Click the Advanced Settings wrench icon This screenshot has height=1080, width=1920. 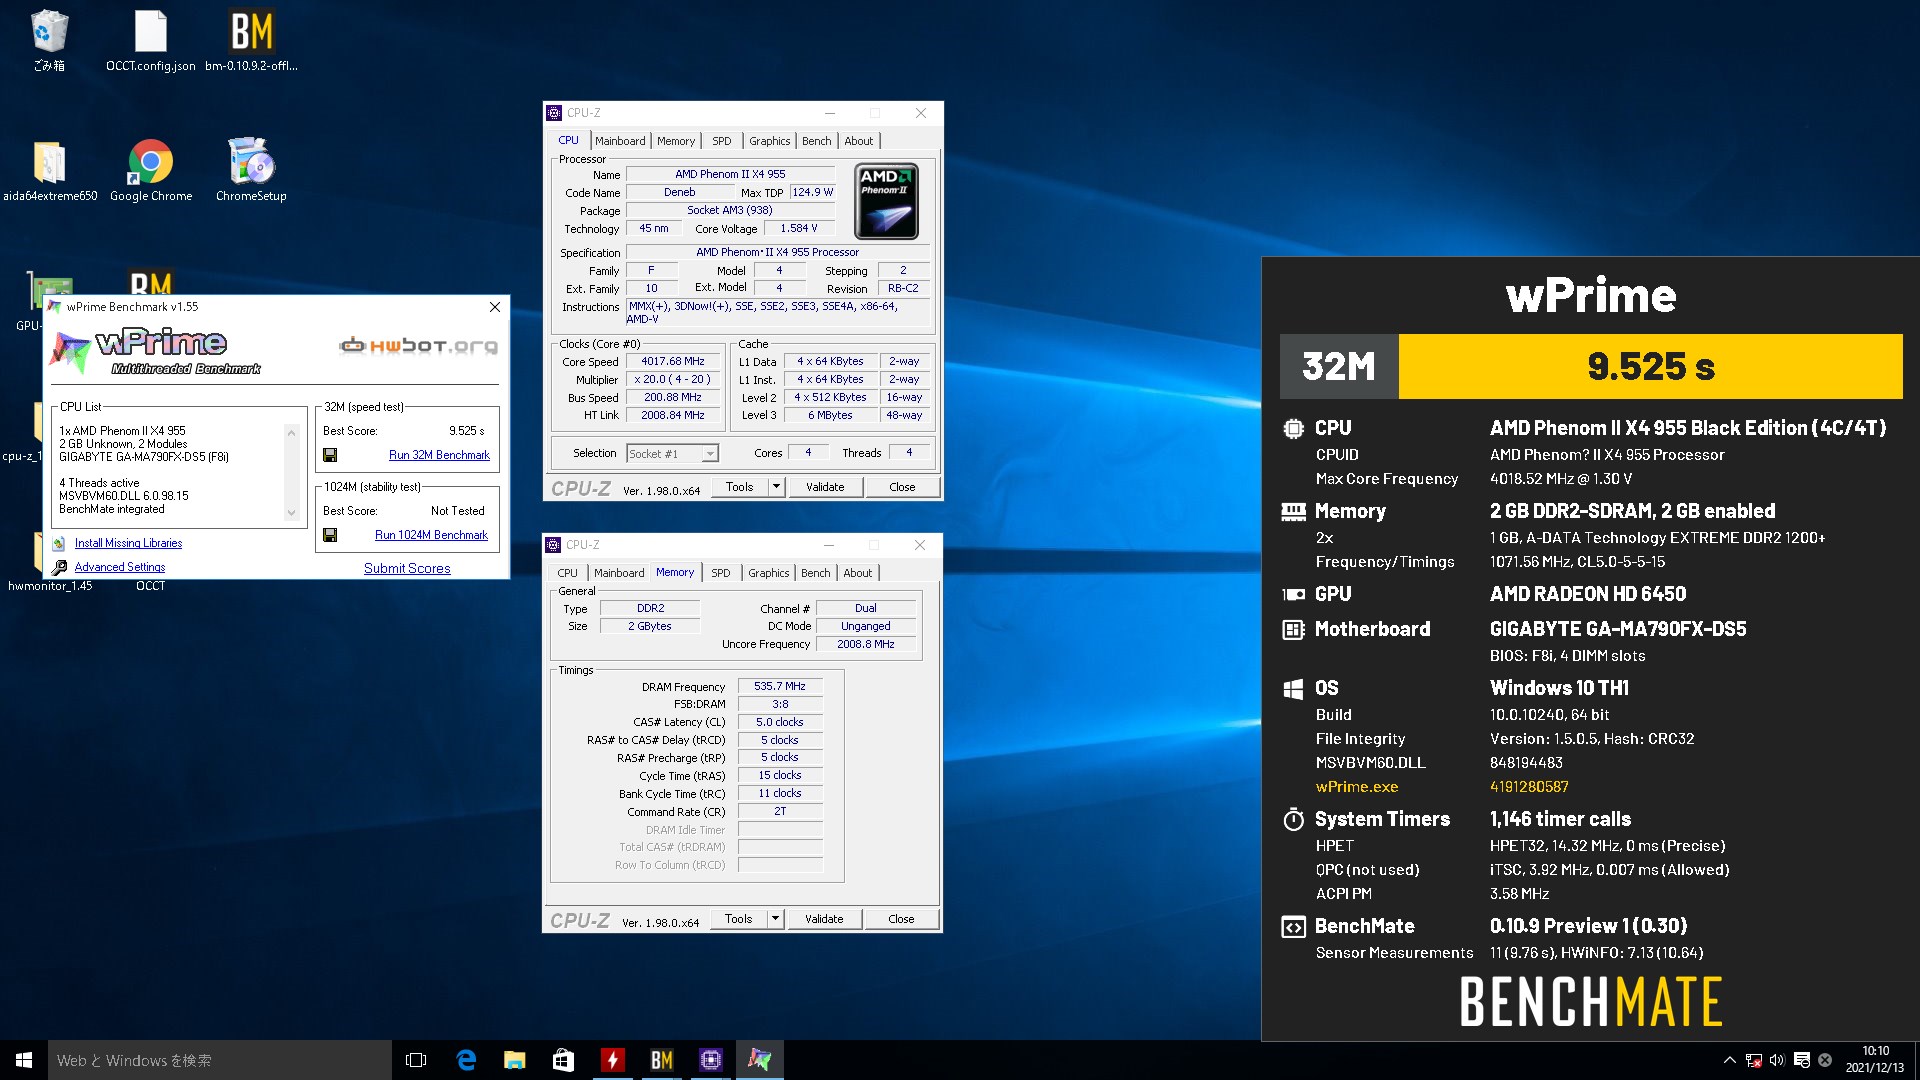58,567
